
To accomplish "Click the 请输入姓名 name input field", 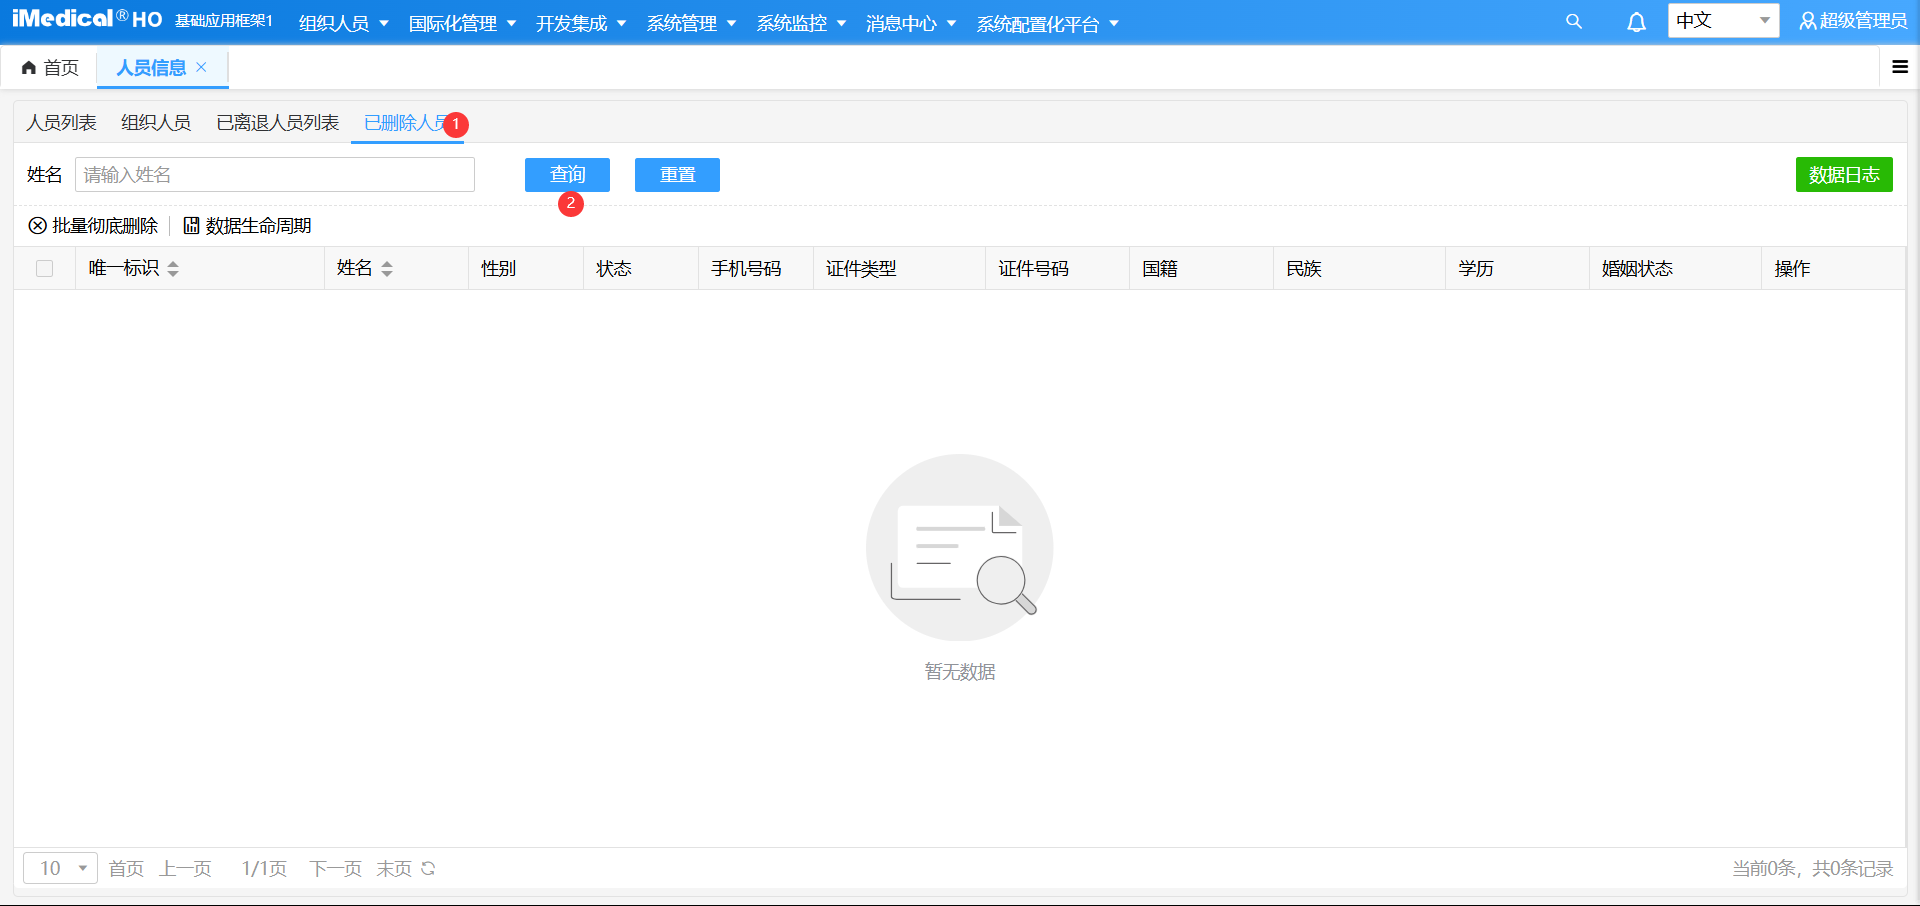I will (275, 174).
